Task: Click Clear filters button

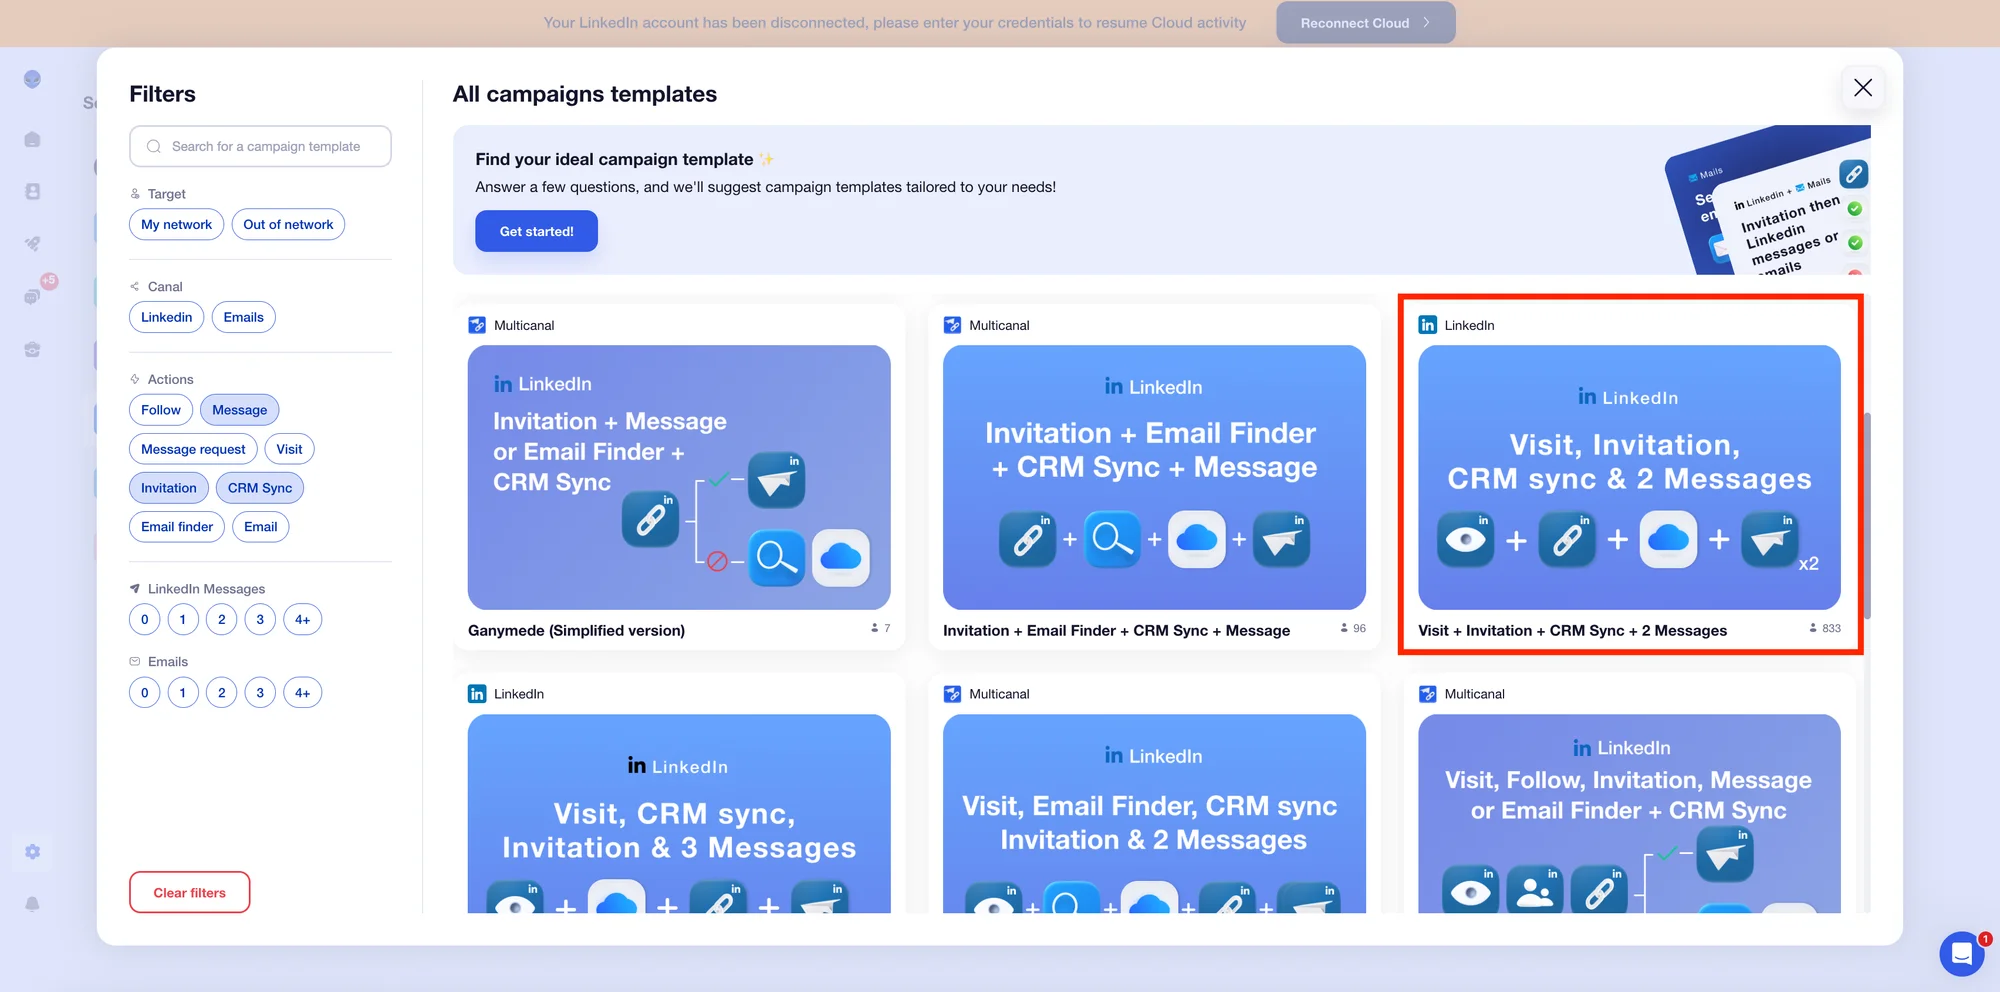Action: (189, 892)
